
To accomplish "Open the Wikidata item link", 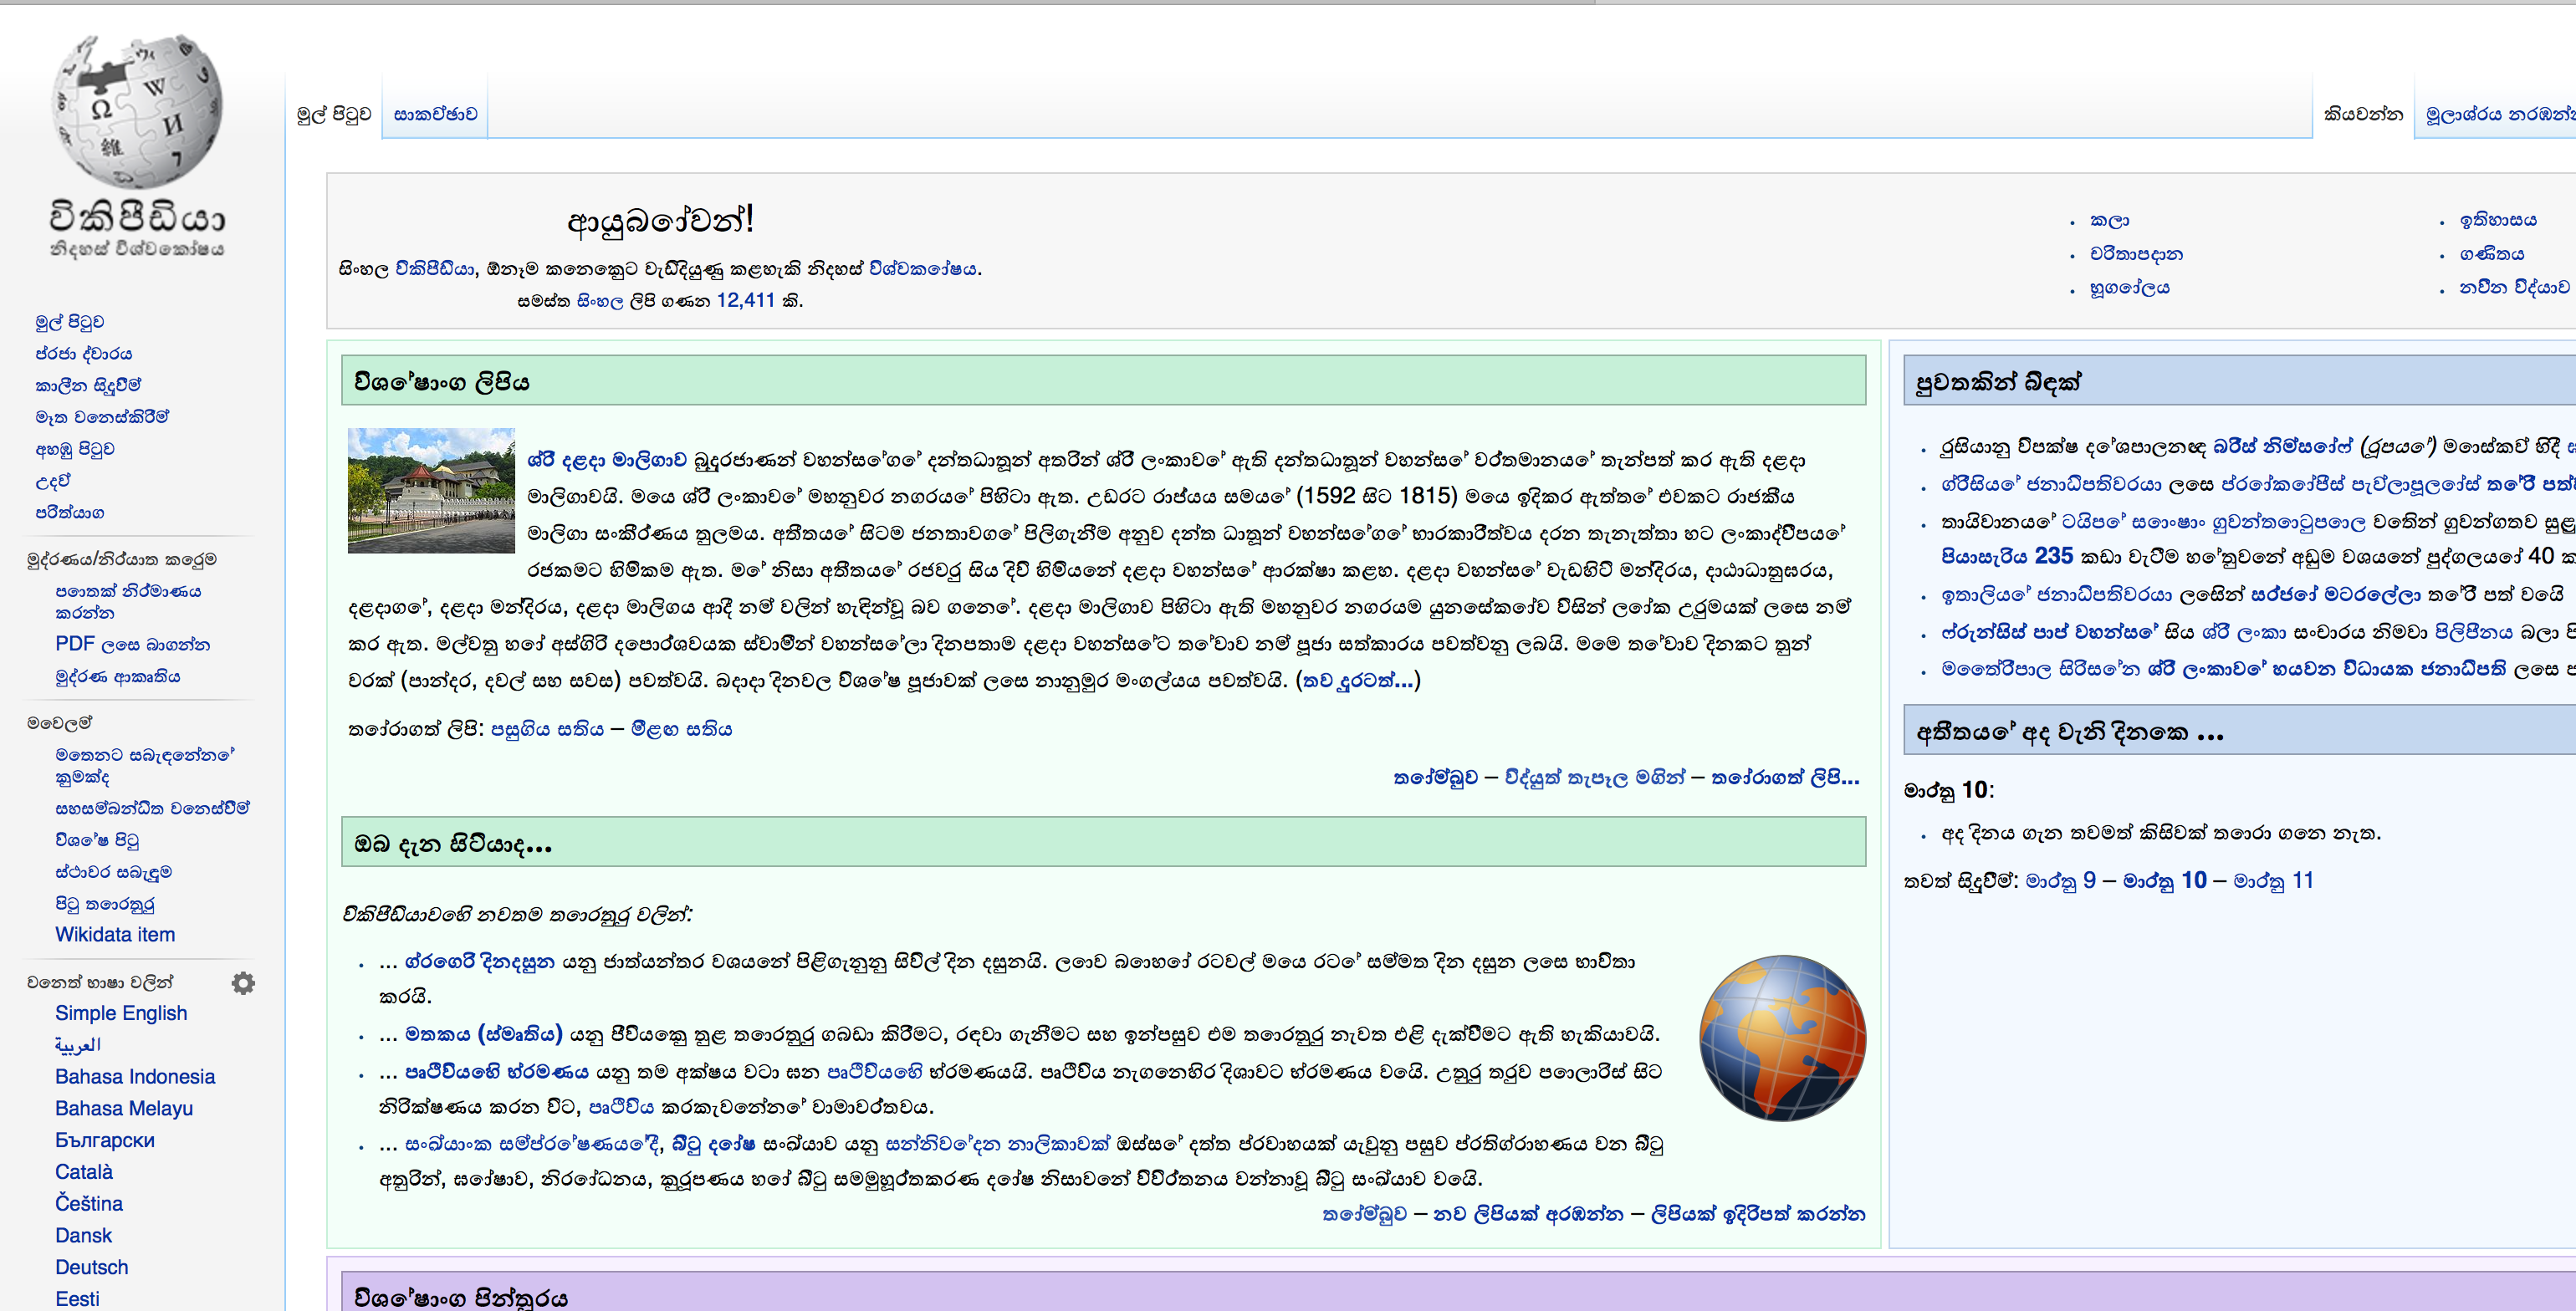I will click(x=115, y=934).
